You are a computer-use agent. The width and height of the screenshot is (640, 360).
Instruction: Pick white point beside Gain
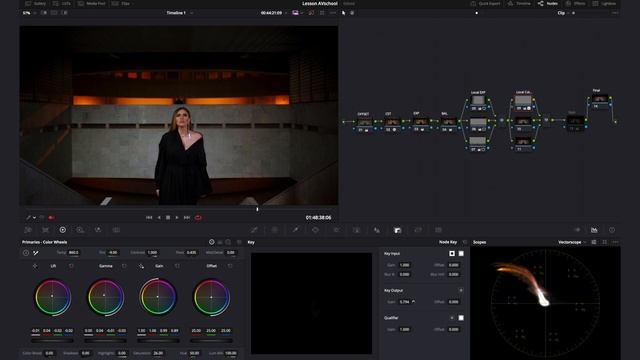tap(141, 266)
